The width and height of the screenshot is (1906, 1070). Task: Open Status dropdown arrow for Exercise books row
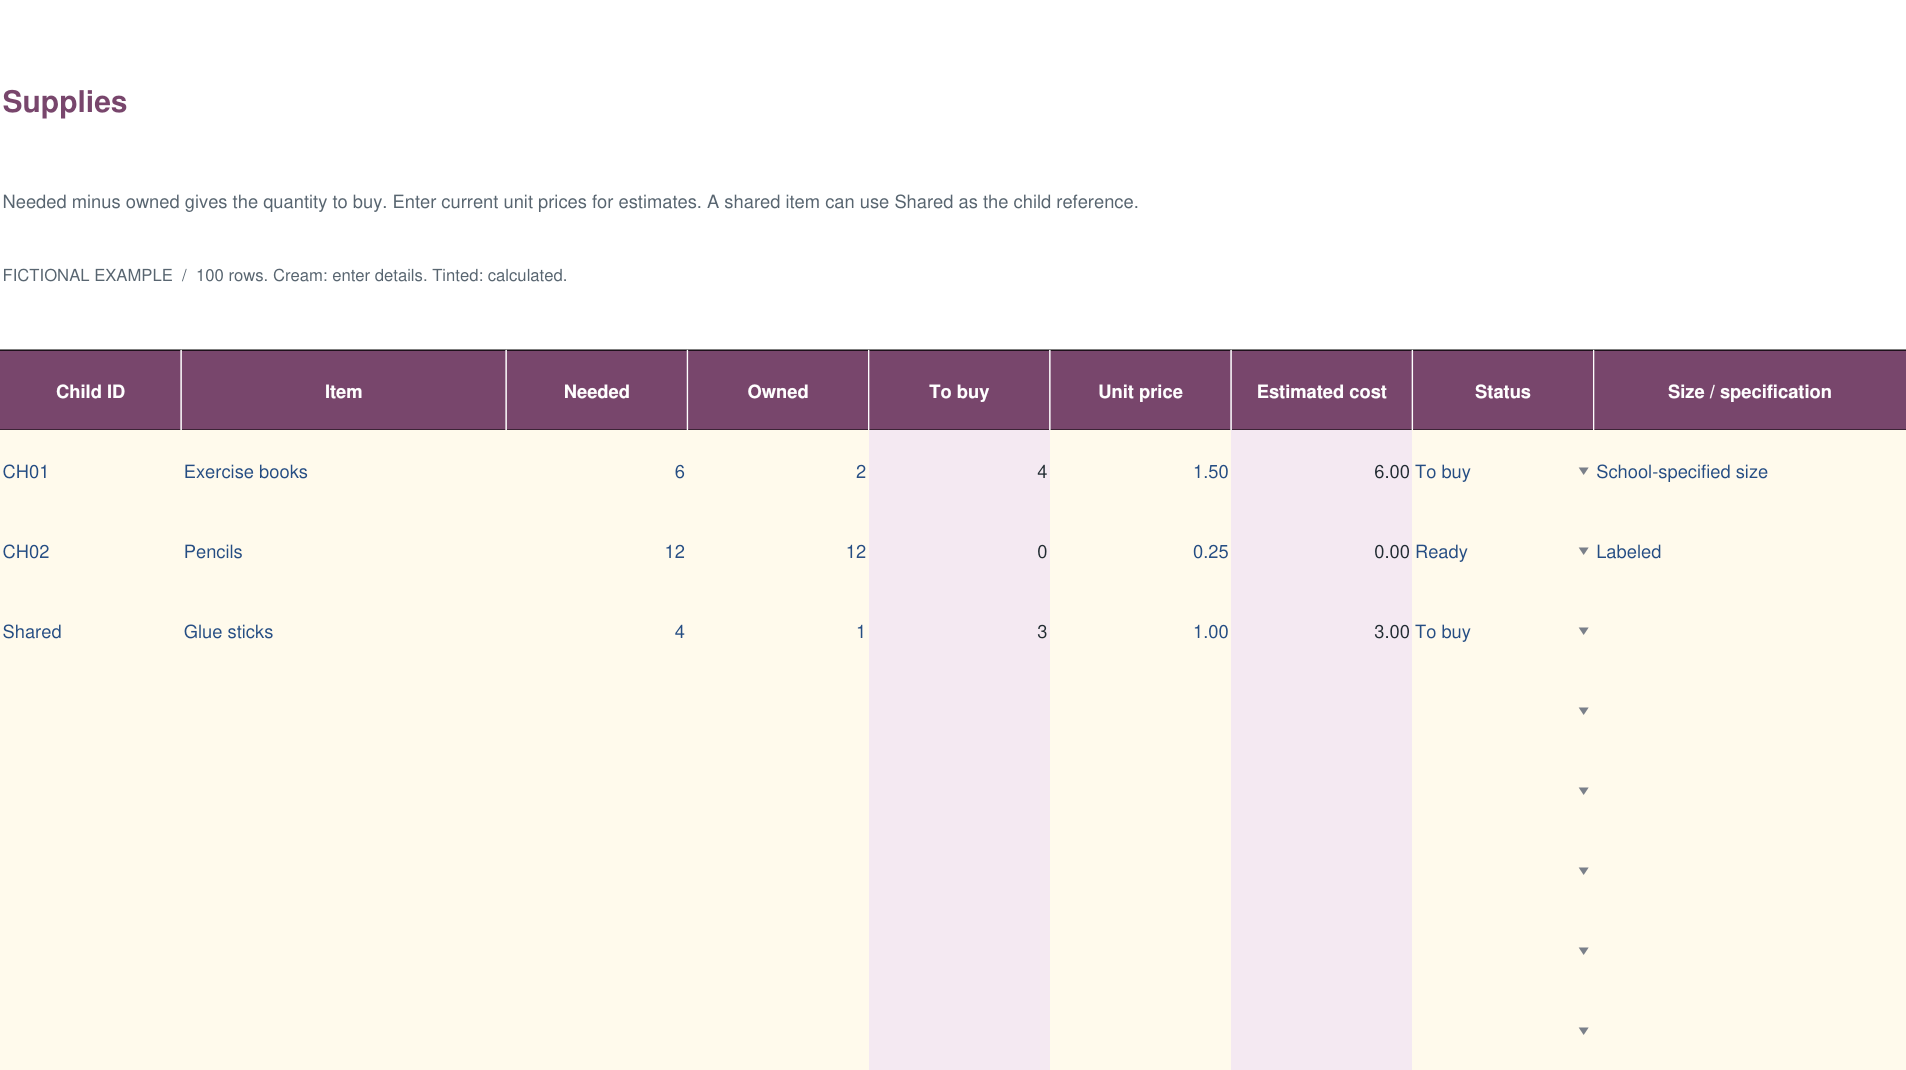(1583, 471)
